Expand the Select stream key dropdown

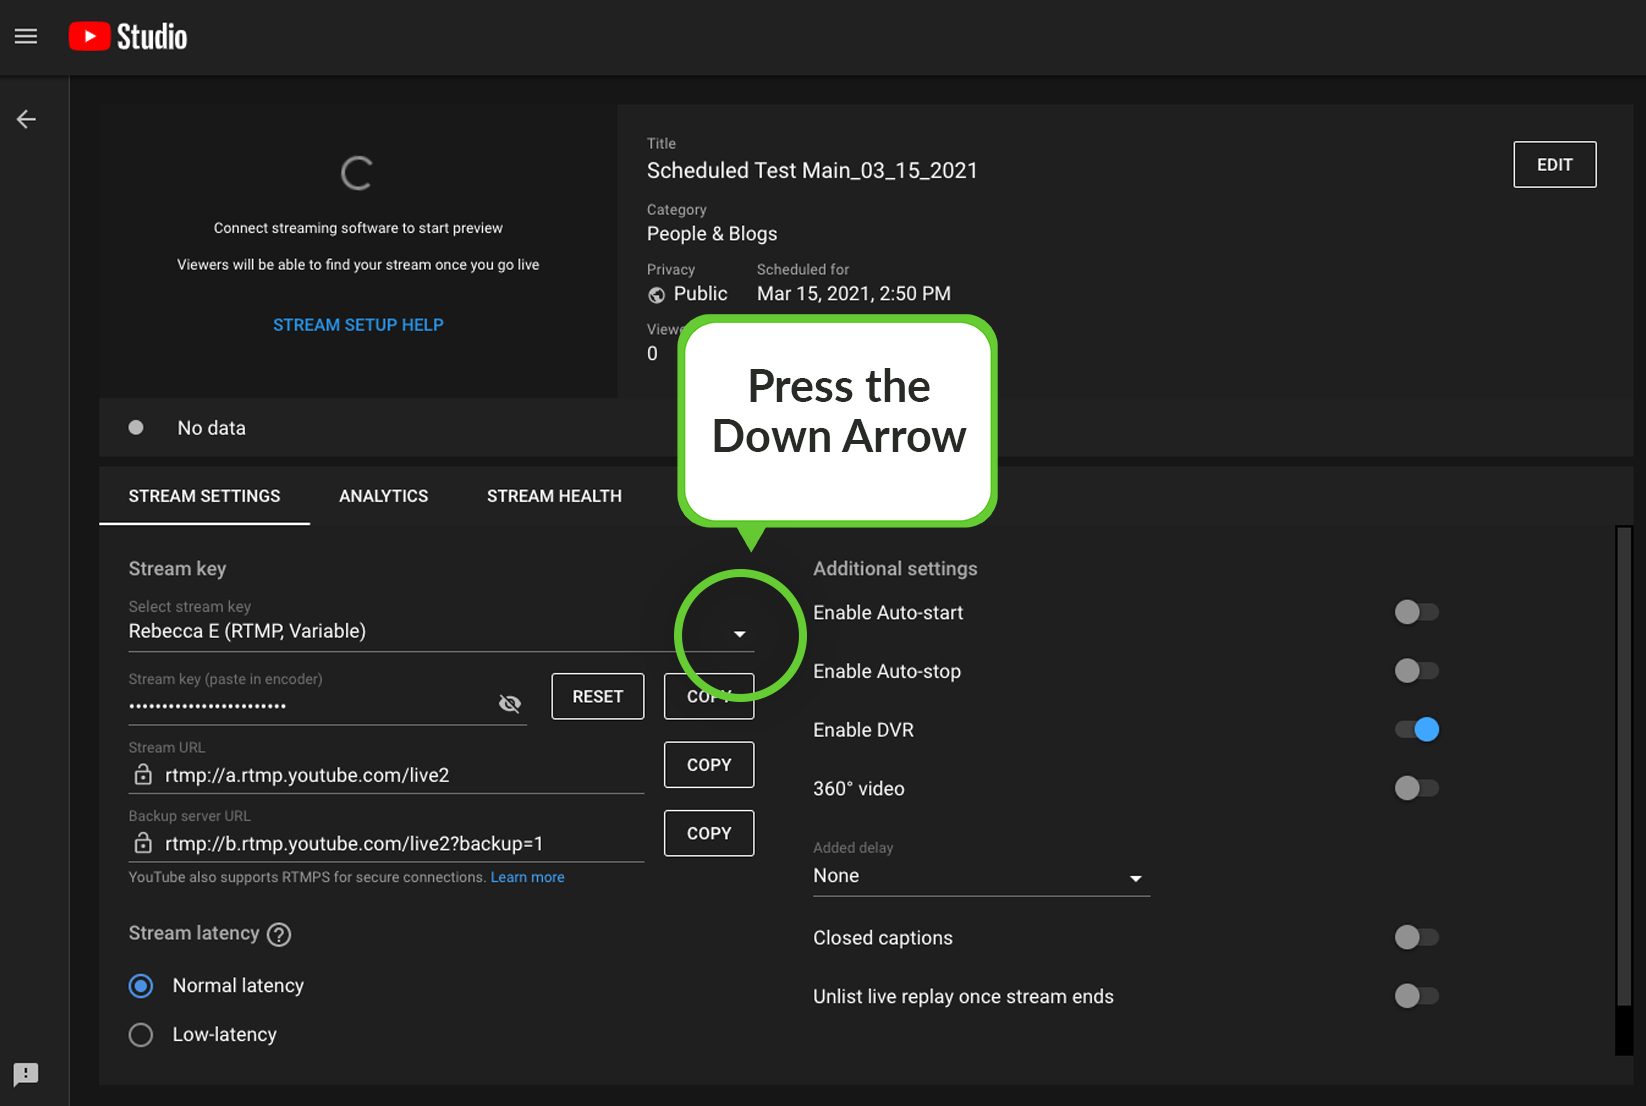(740, 634)
